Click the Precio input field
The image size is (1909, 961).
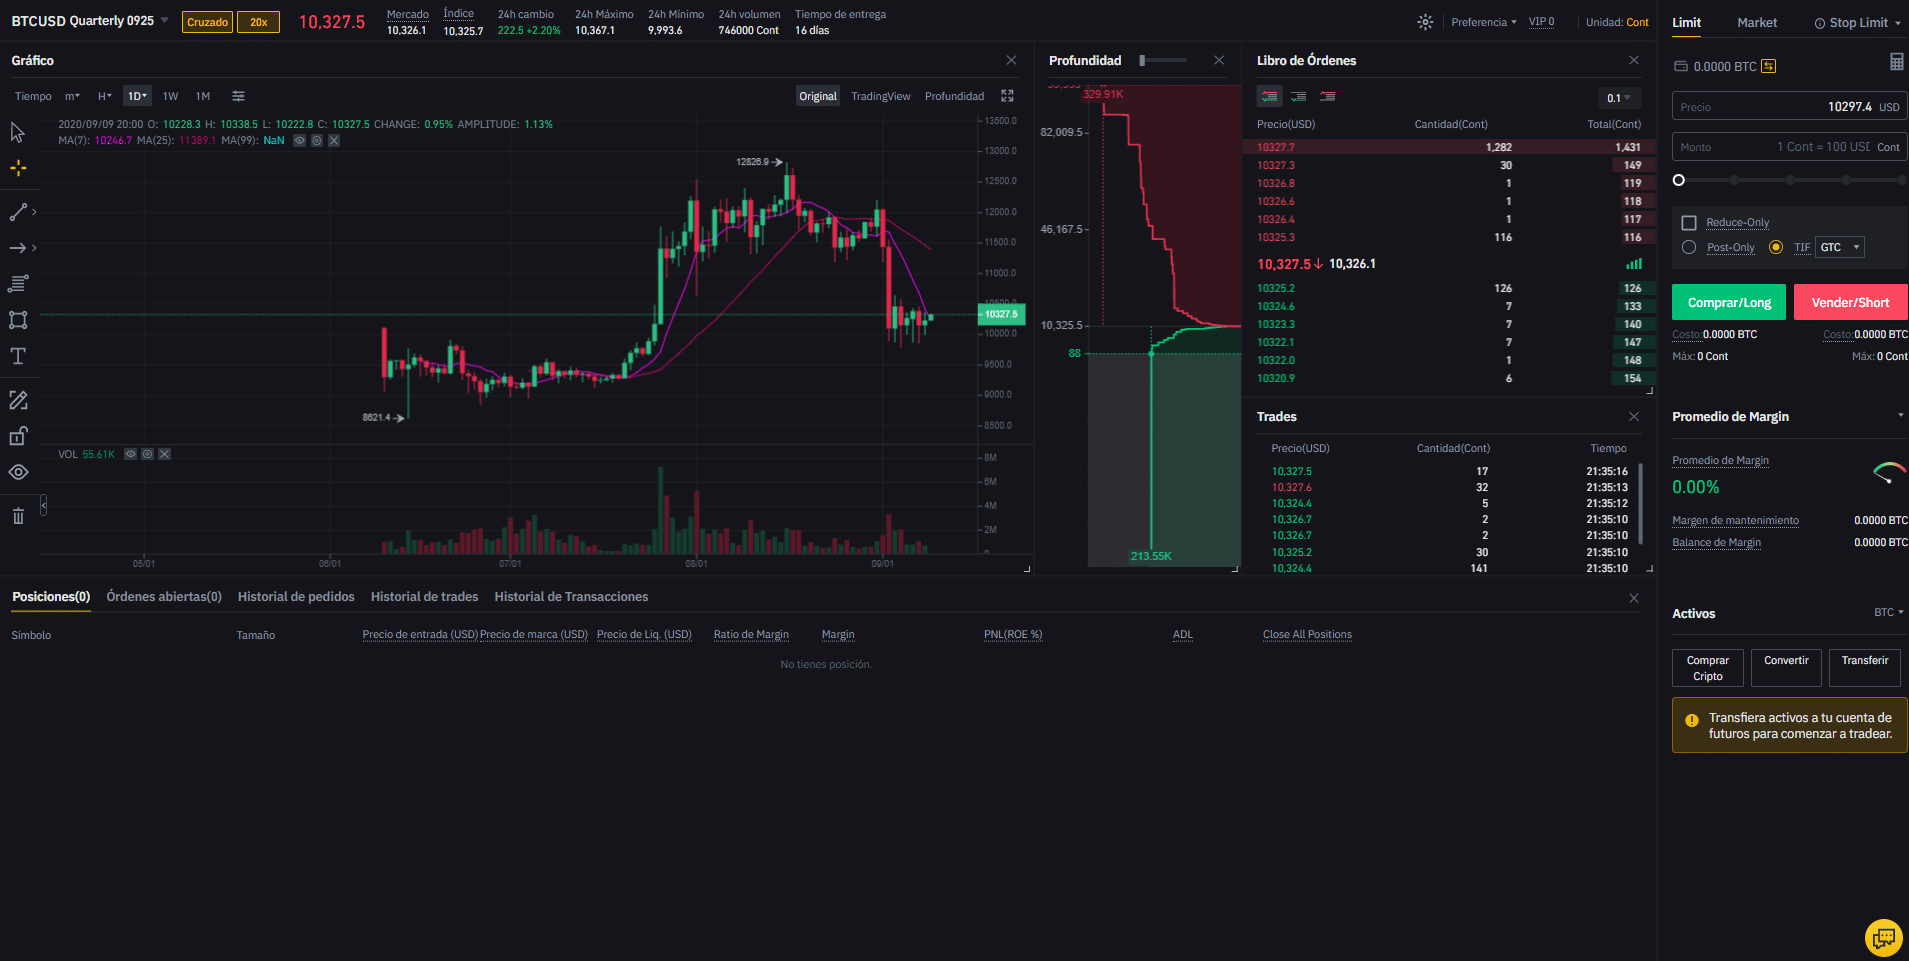[1789, 106]
